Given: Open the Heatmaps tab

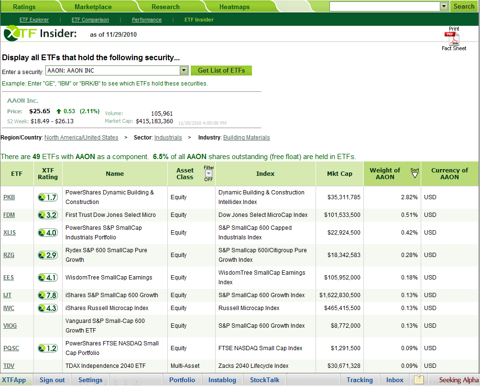Looking at the screenshot, I should coord(234,7).
